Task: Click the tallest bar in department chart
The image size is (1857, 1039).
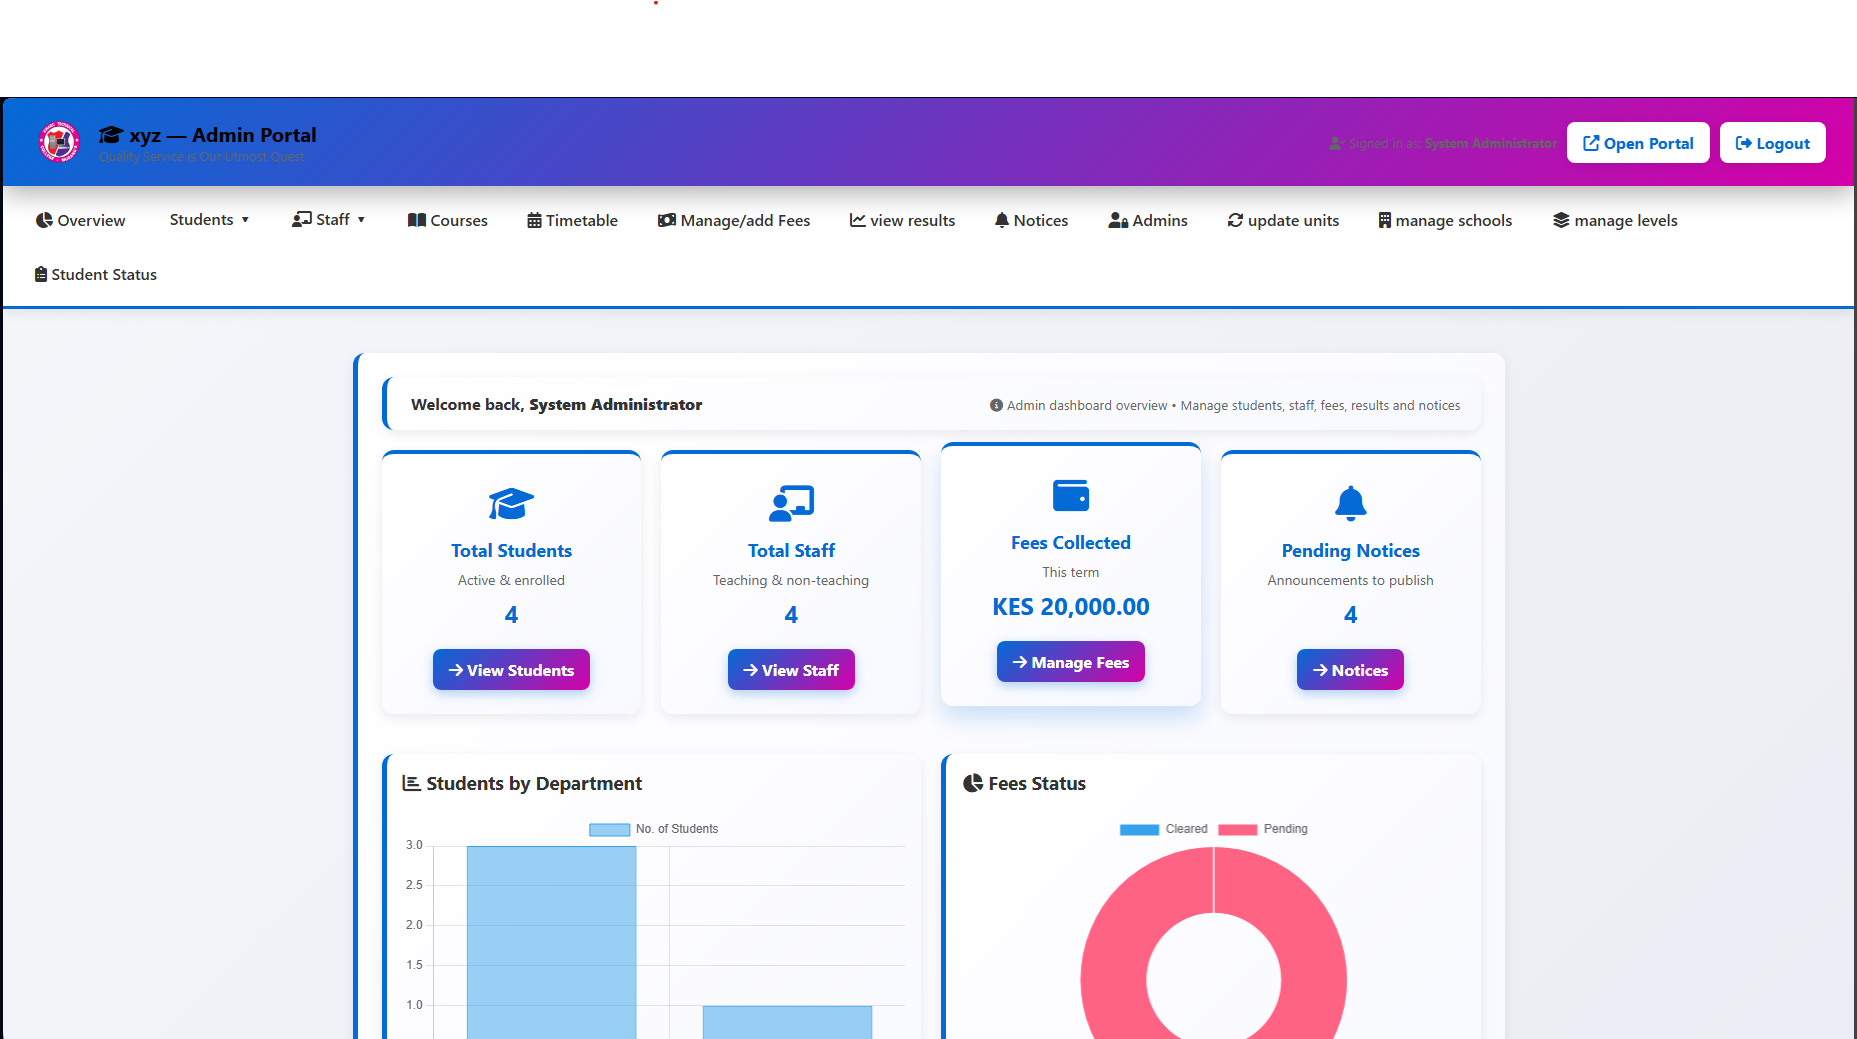Action: tap(551, 942)
